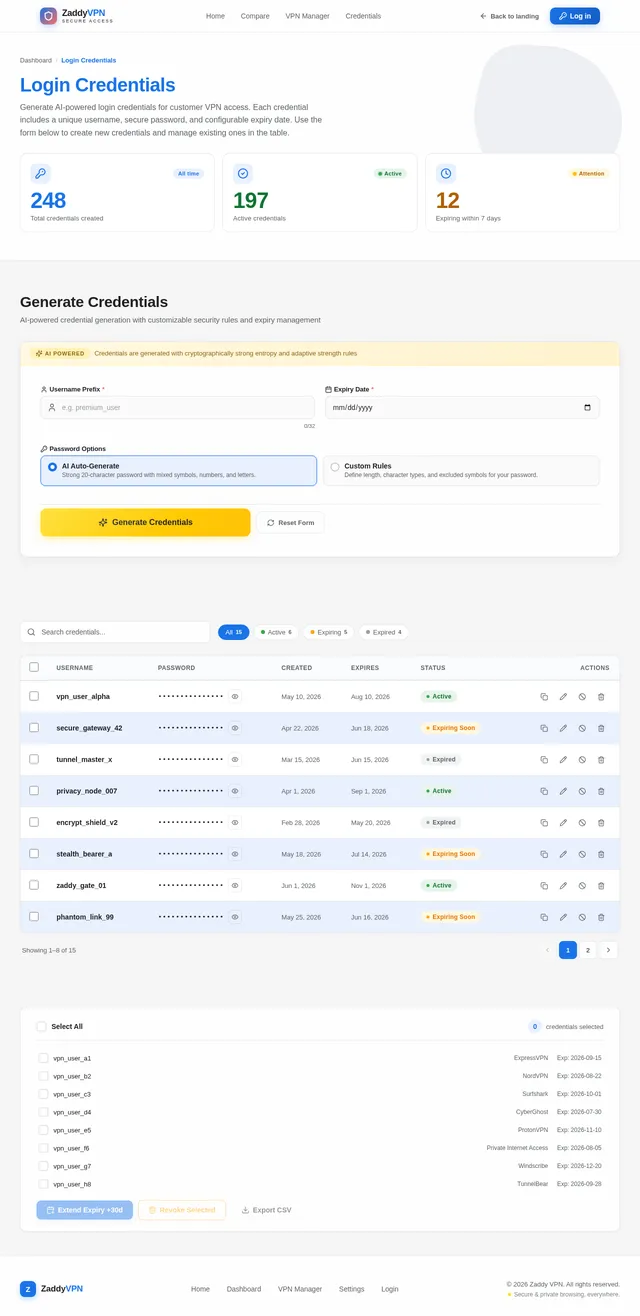Edit the vpn_user_alpha credential
The width and height of the screenshot is (640, 1316).
click(x=563, y=696)
